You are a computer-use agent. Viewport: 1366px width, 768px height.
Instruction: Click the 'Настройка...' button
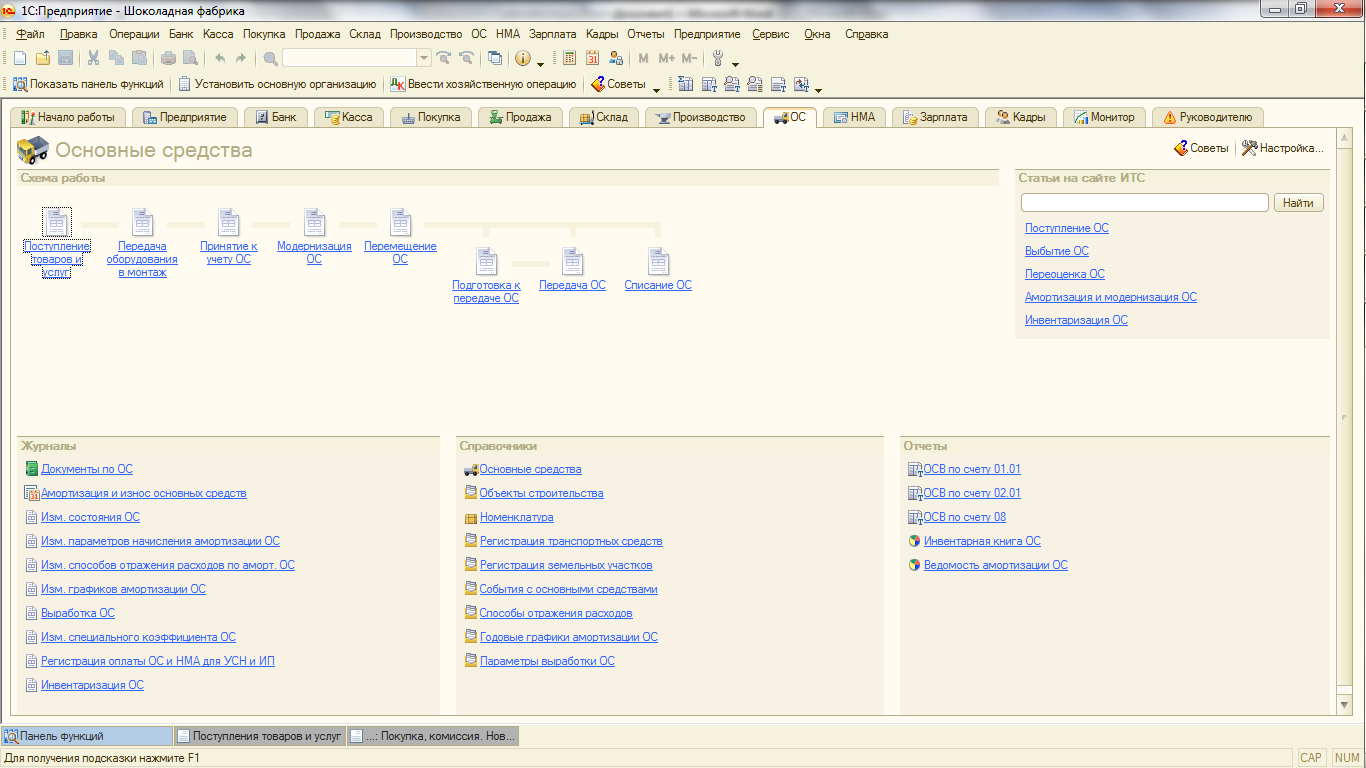(1283, 148)
